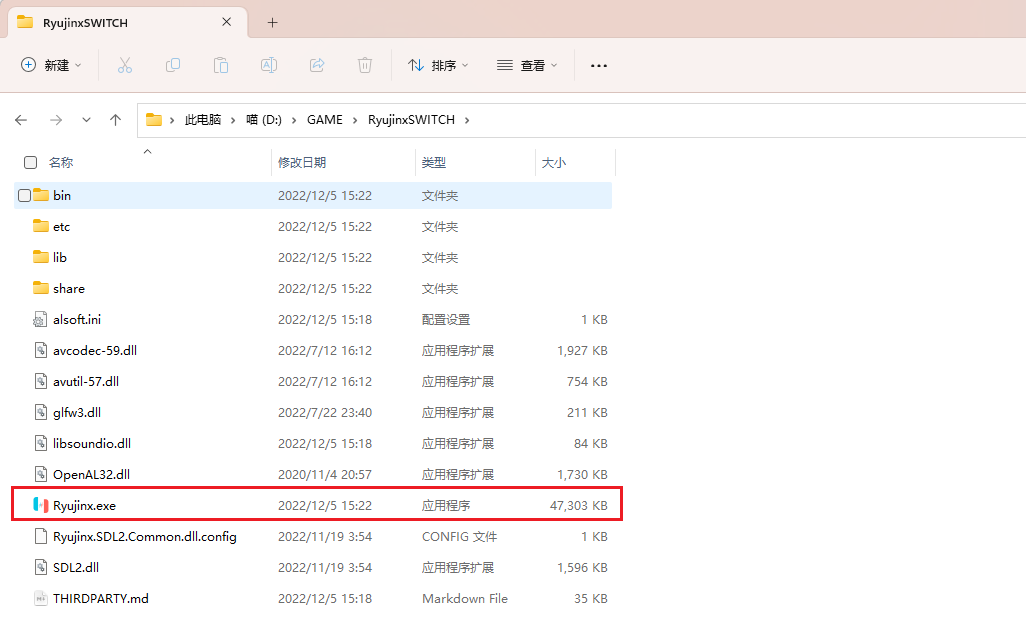The image size is (1026, 620).
Task: Go back with the left arrow
Action: (x=21, y=120)
